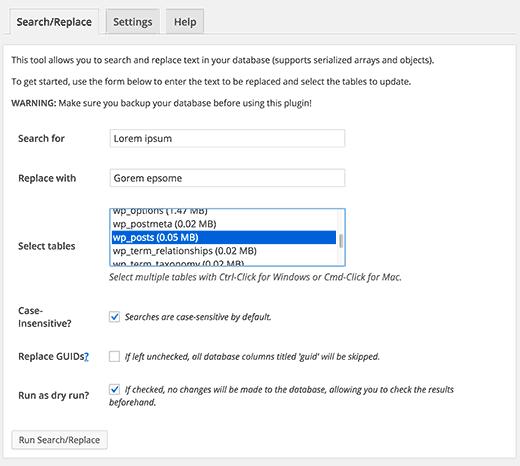The height and width of the screenshot is (466, 520).
Task: Open the Replace GUIDs question mark link
Action: coord(86,357)
